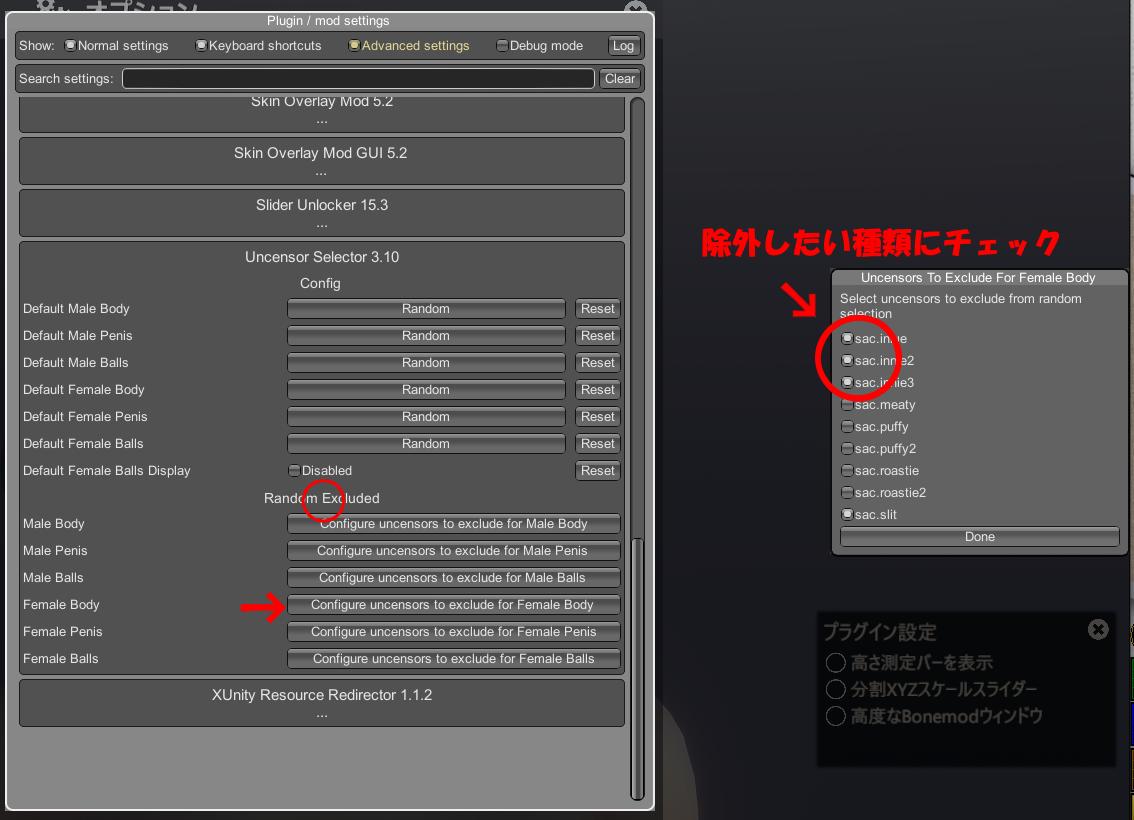Clear the search settings text
This screenshot has width=1134, height=820.
coord(620,79)
